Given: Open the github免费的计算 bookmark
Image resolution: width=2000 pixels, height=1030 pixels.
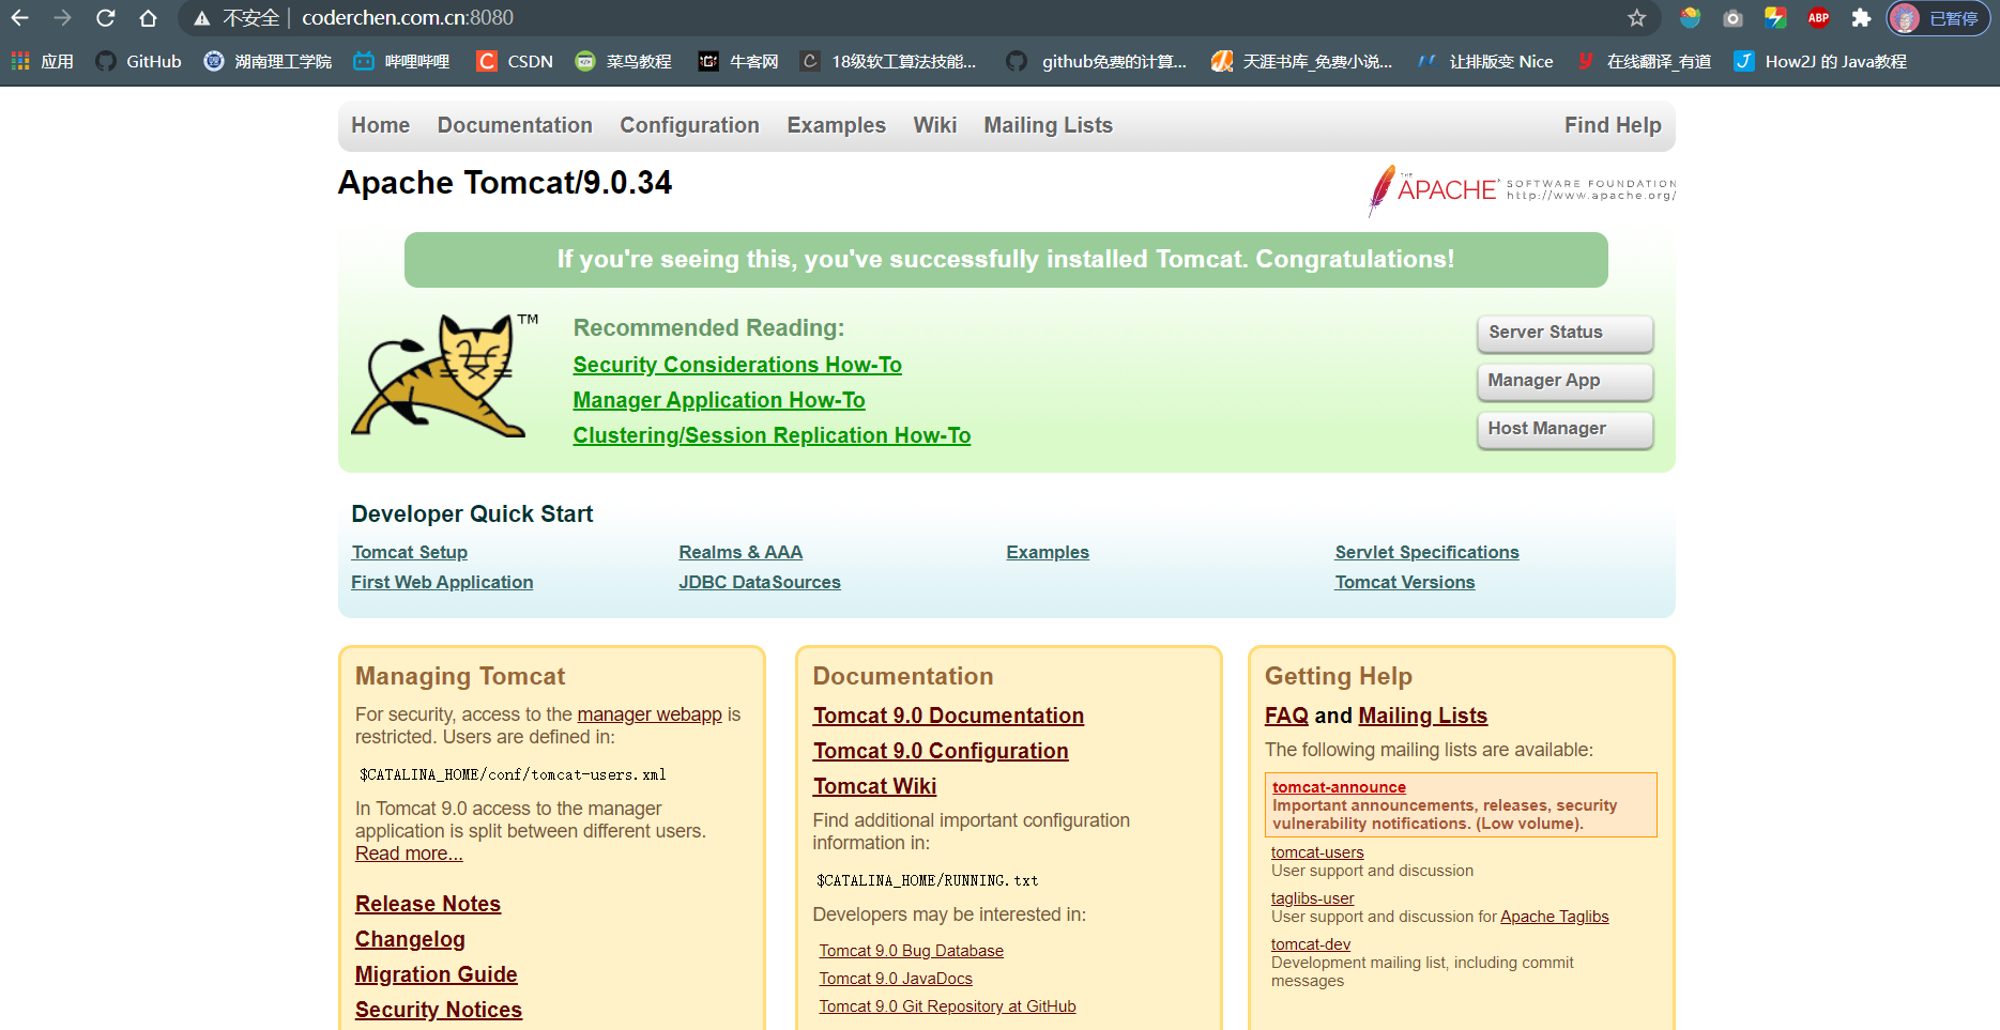Looking at the screenshot, I should point(1096,61).
